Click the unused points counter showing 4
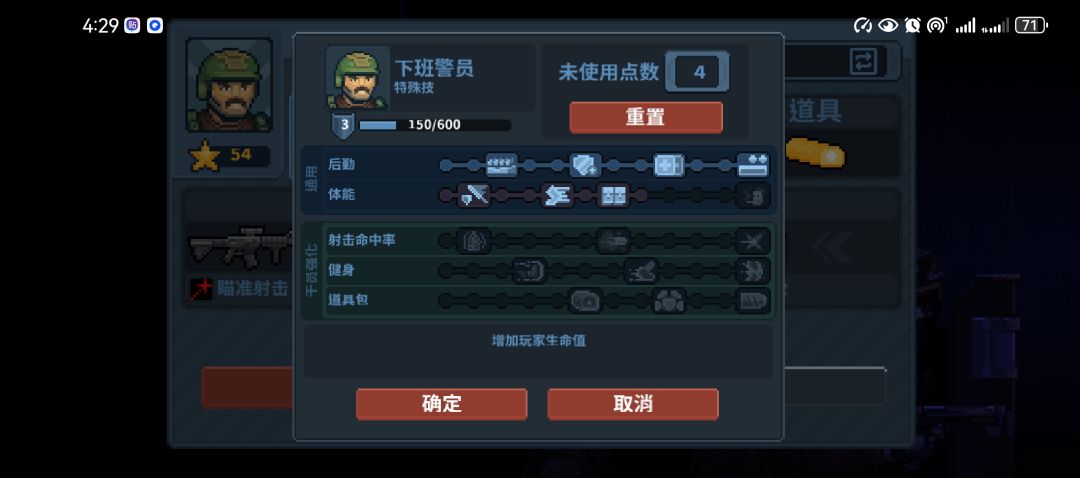 coord(698,72)
